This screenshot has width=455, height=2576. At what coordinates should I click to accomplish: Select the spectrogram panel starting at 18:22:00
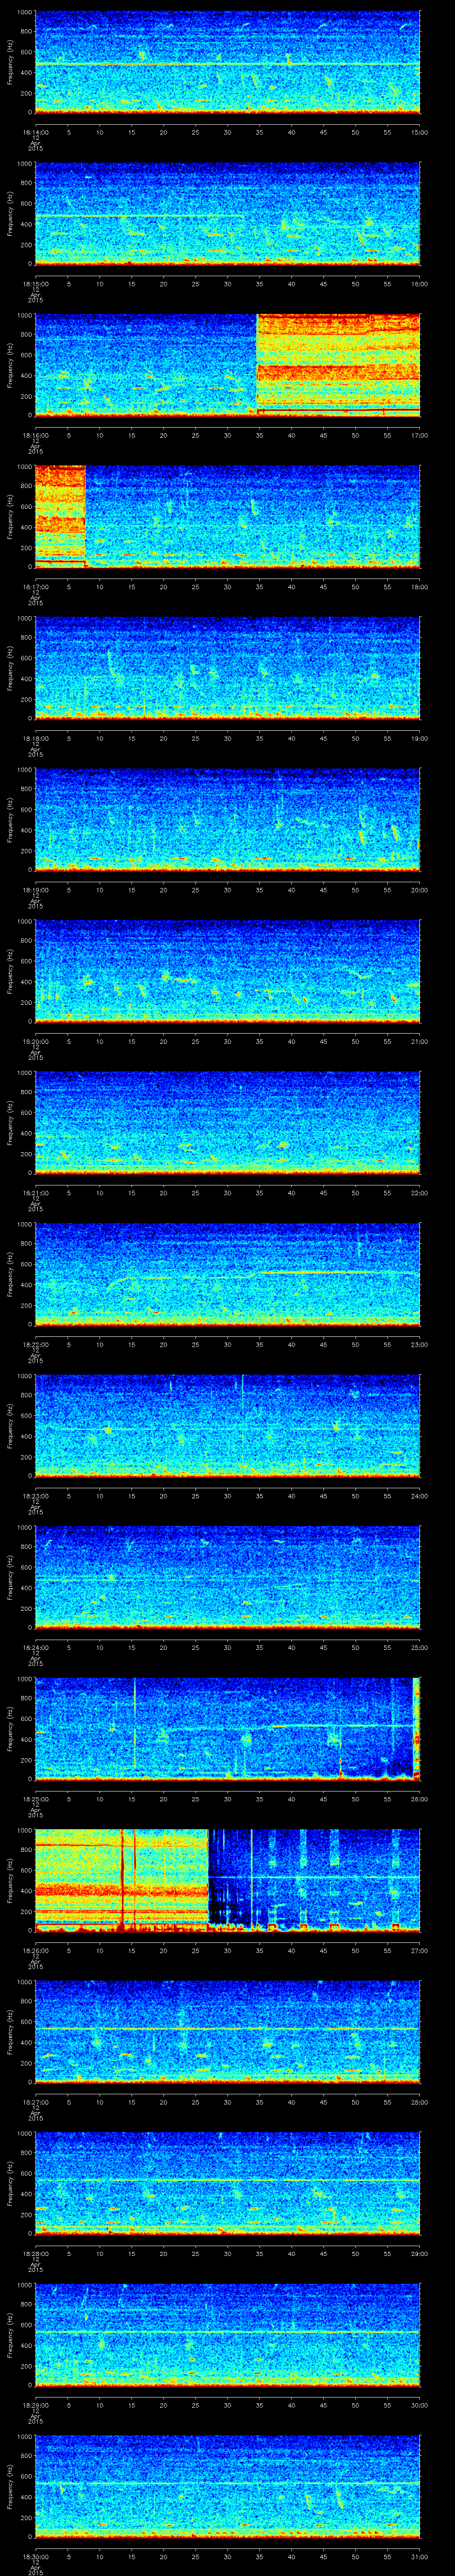point(227,1274)
